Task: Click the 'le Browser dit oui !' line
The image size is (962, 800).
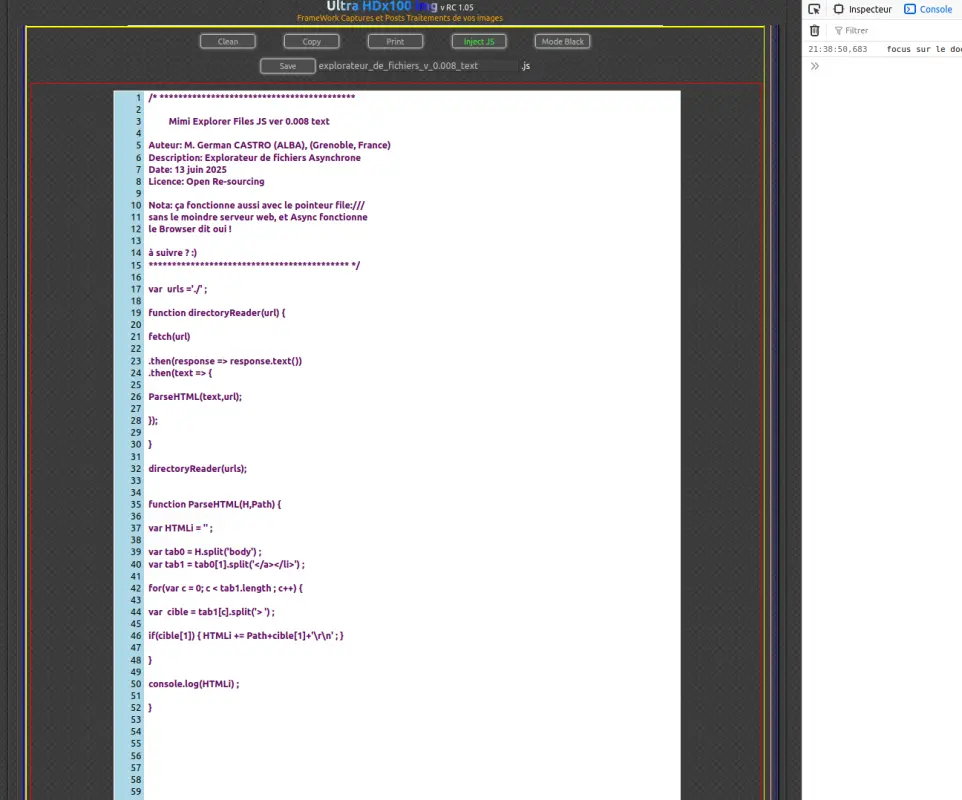Action: coord(190,229)
